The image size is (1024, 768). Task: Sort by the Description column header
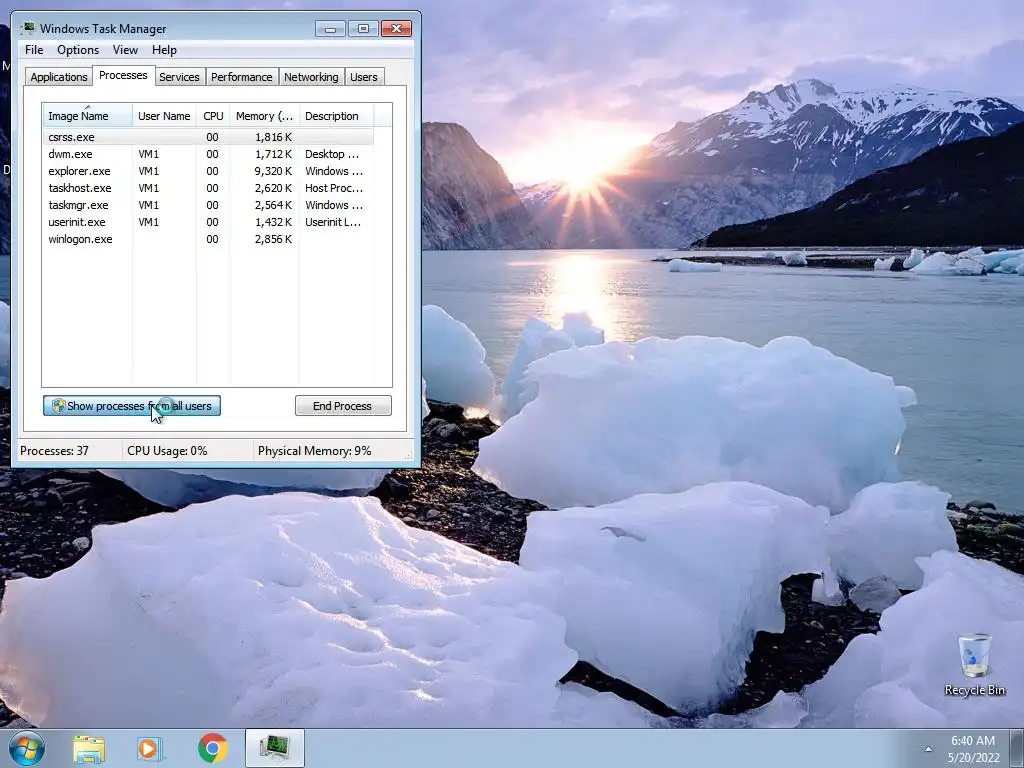pos(336,116)
